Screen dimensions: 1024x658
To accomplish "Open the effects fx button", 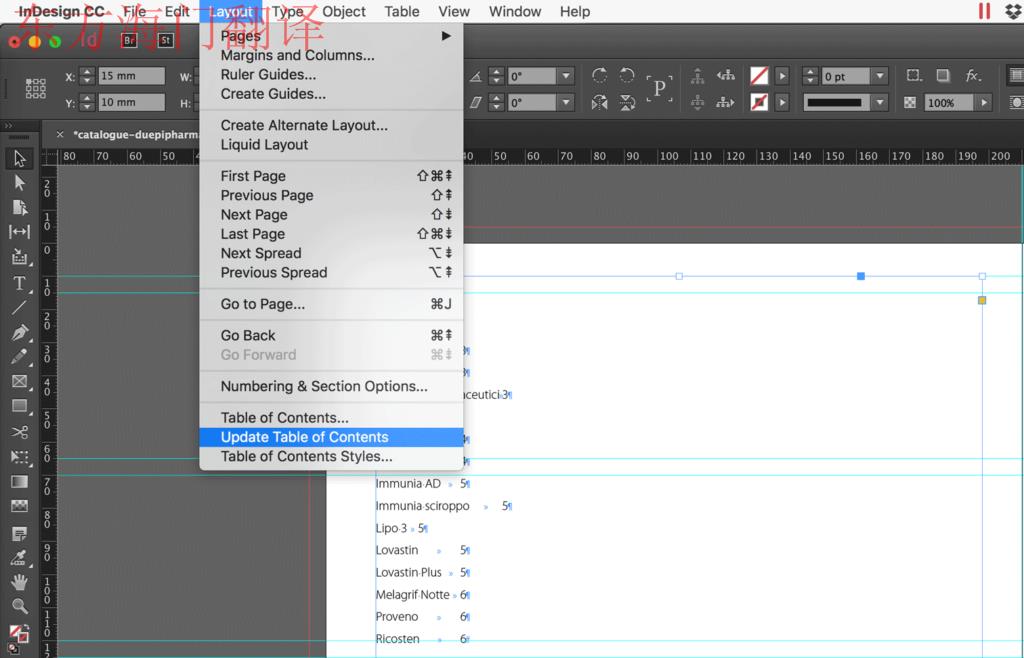I will point(973,76).
